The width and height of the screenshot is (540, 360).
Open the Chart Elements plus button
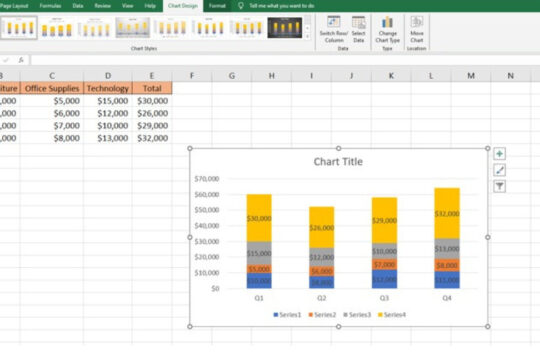pos(499,154)
